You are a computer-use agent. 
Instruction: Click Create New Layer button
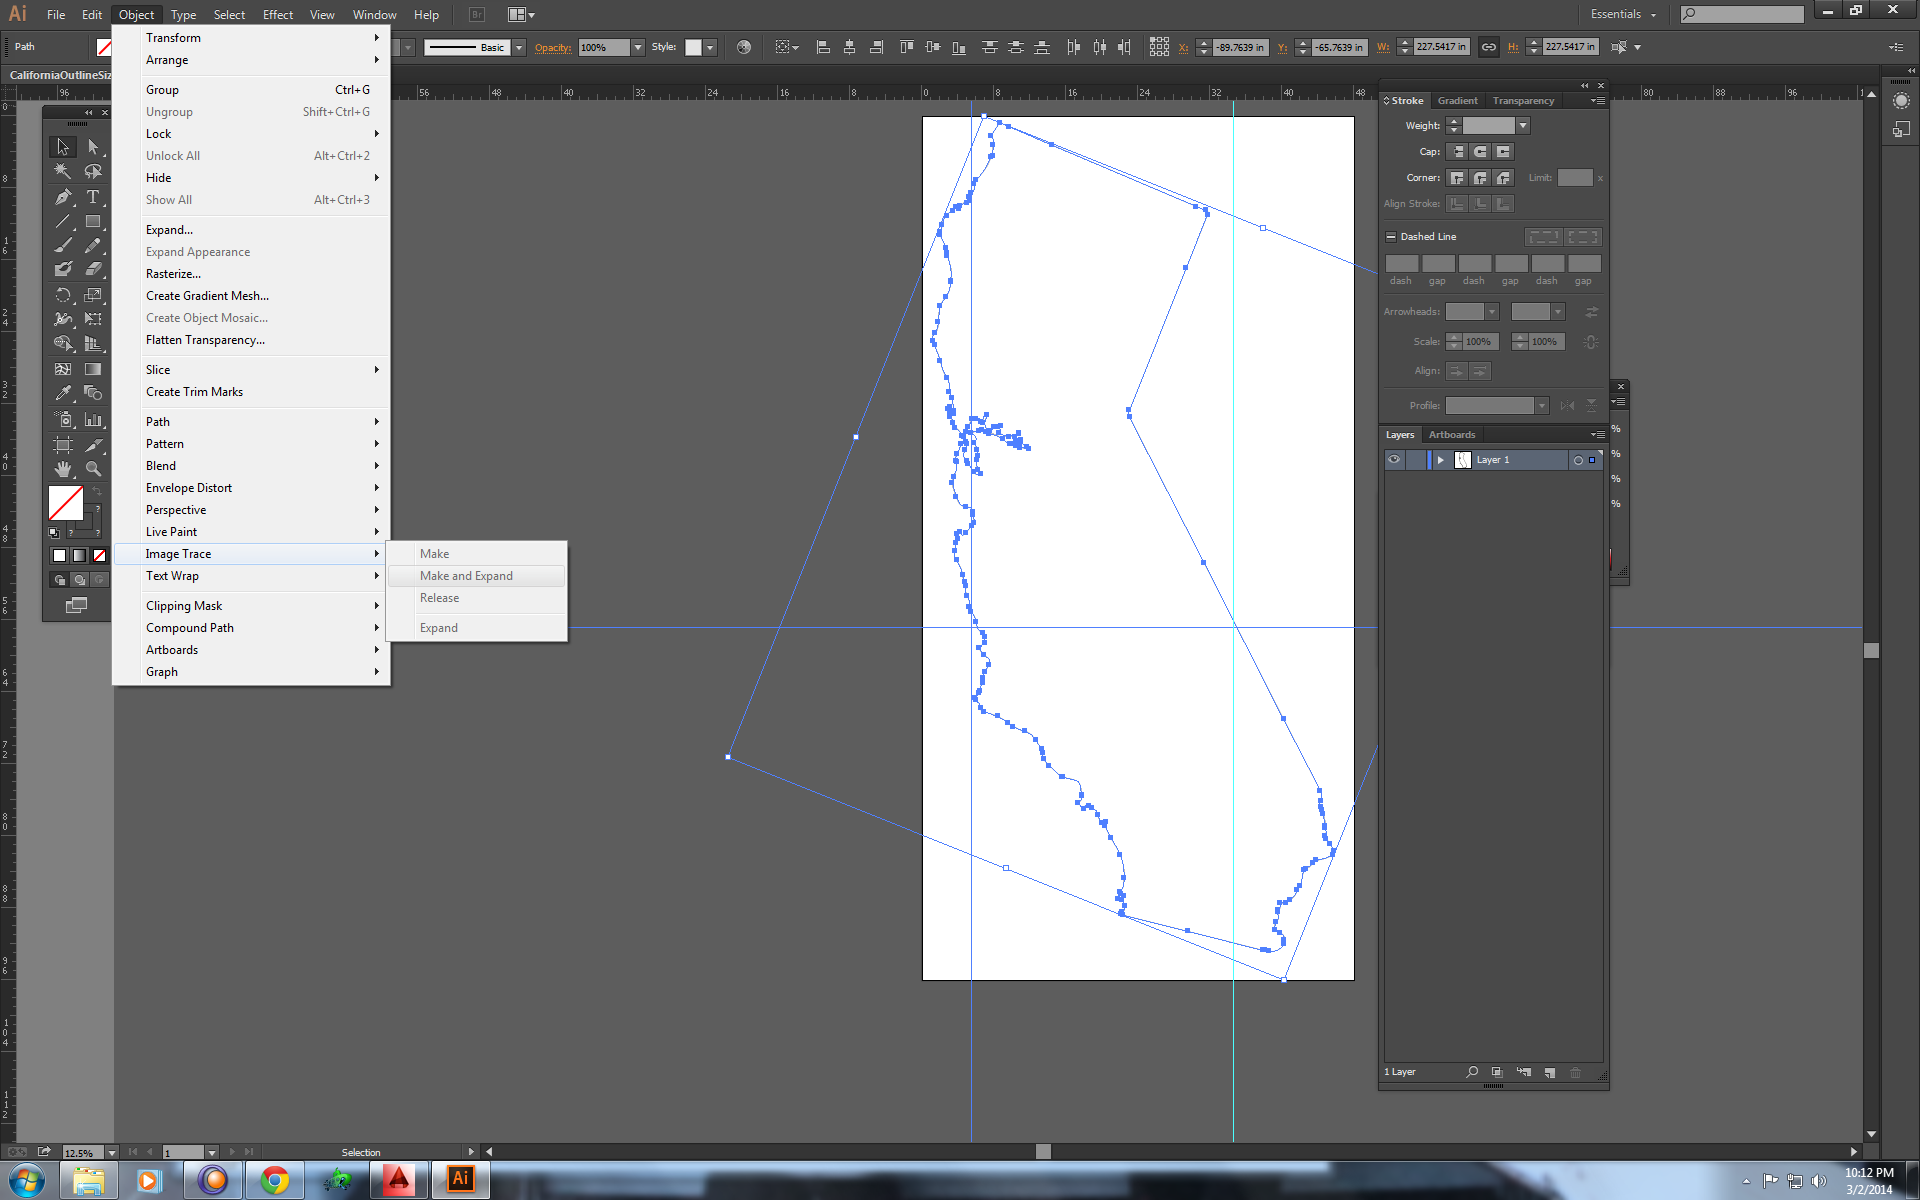(1549, 1072)
